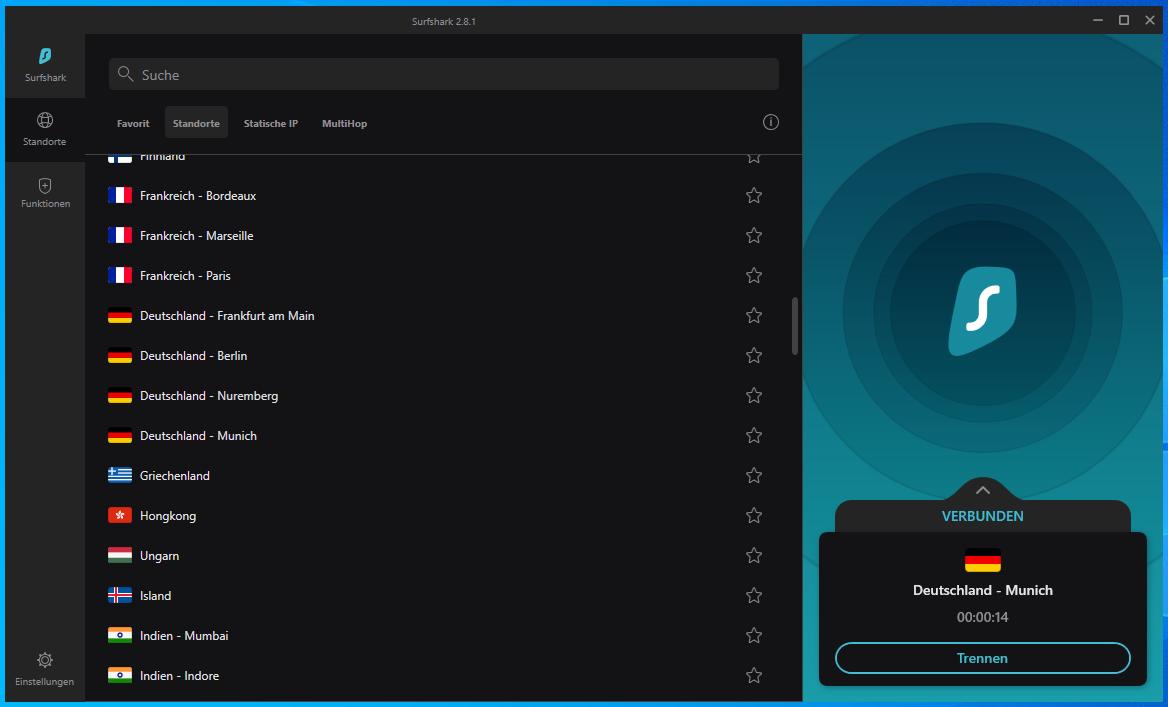
Task: Open the Funktionen shield icon
Action: [45, 186]
